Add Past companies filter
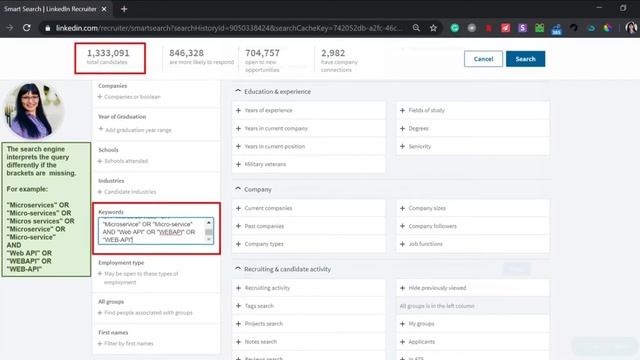The width and height of the screenshot is (640, 360). pos(309,226)
